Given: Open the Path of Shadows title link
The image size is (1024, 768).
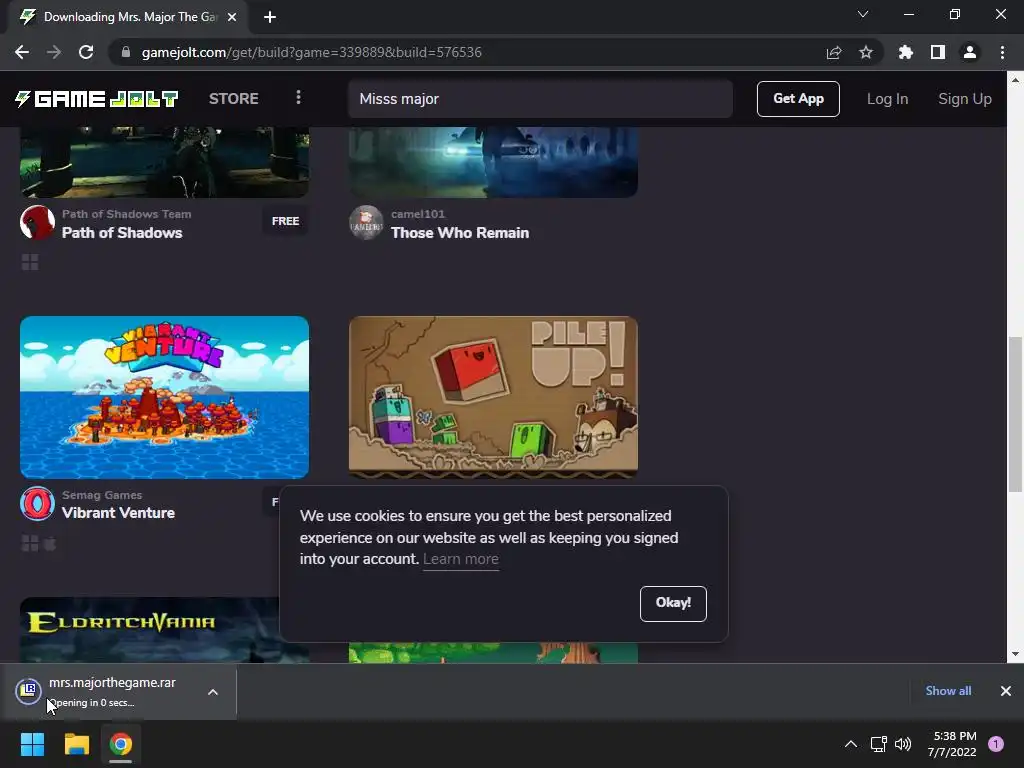Looking at the screenshot, I should (x=122, y=233).
